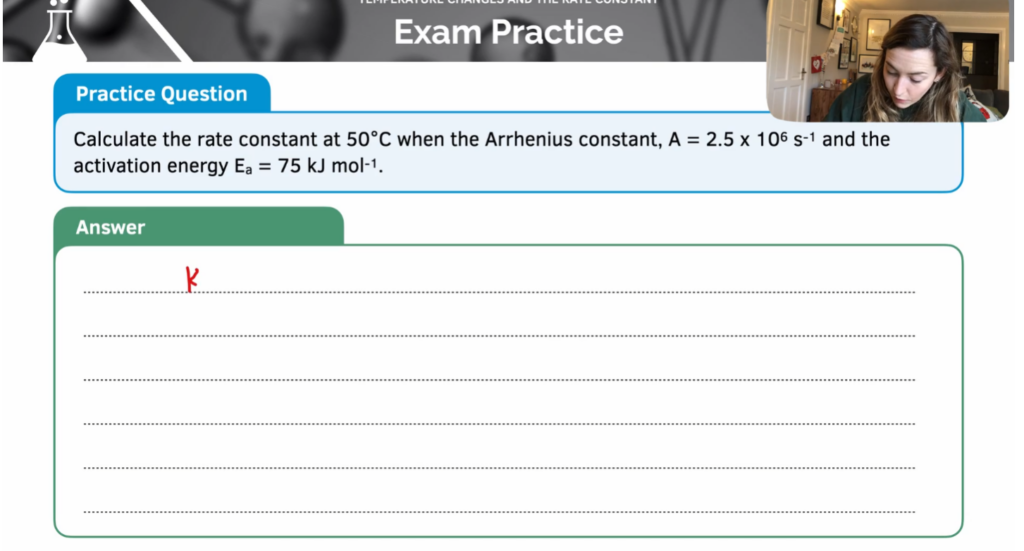
Task: Click the red handwritten k letter
Action: 191,279
